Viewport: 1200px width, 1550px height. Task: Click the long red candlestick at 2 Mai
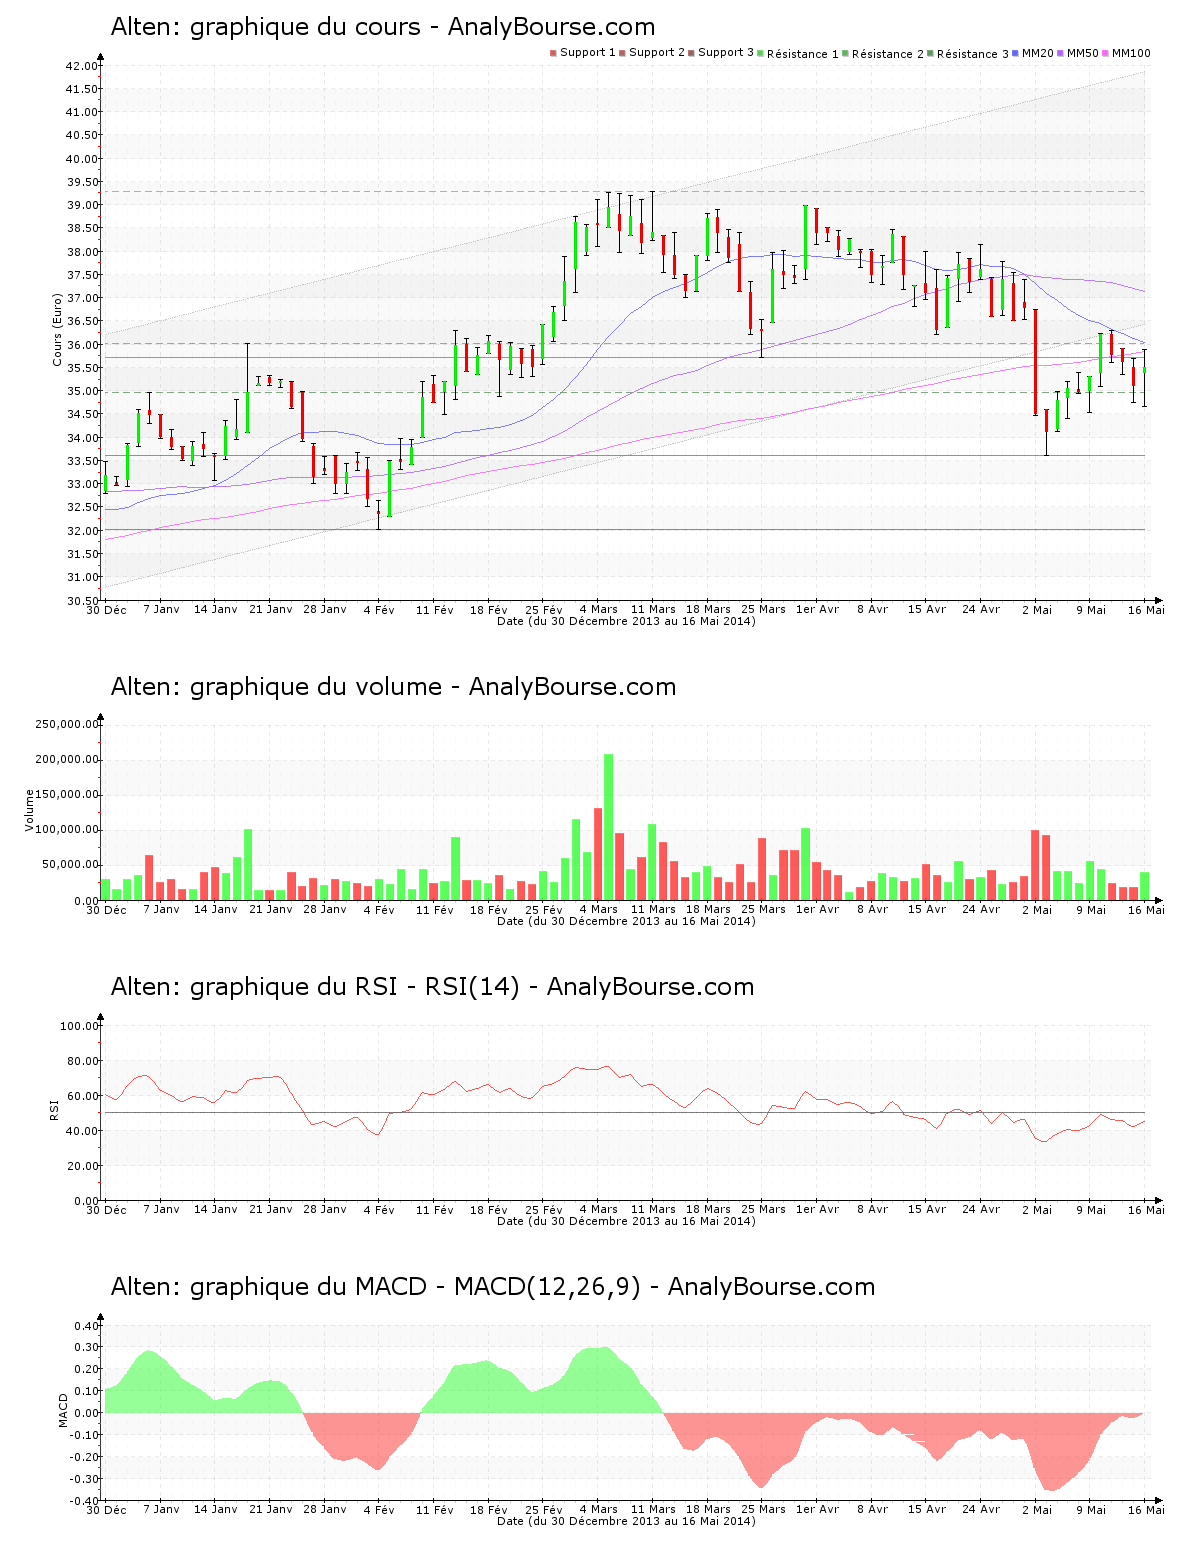[1036, 362]
